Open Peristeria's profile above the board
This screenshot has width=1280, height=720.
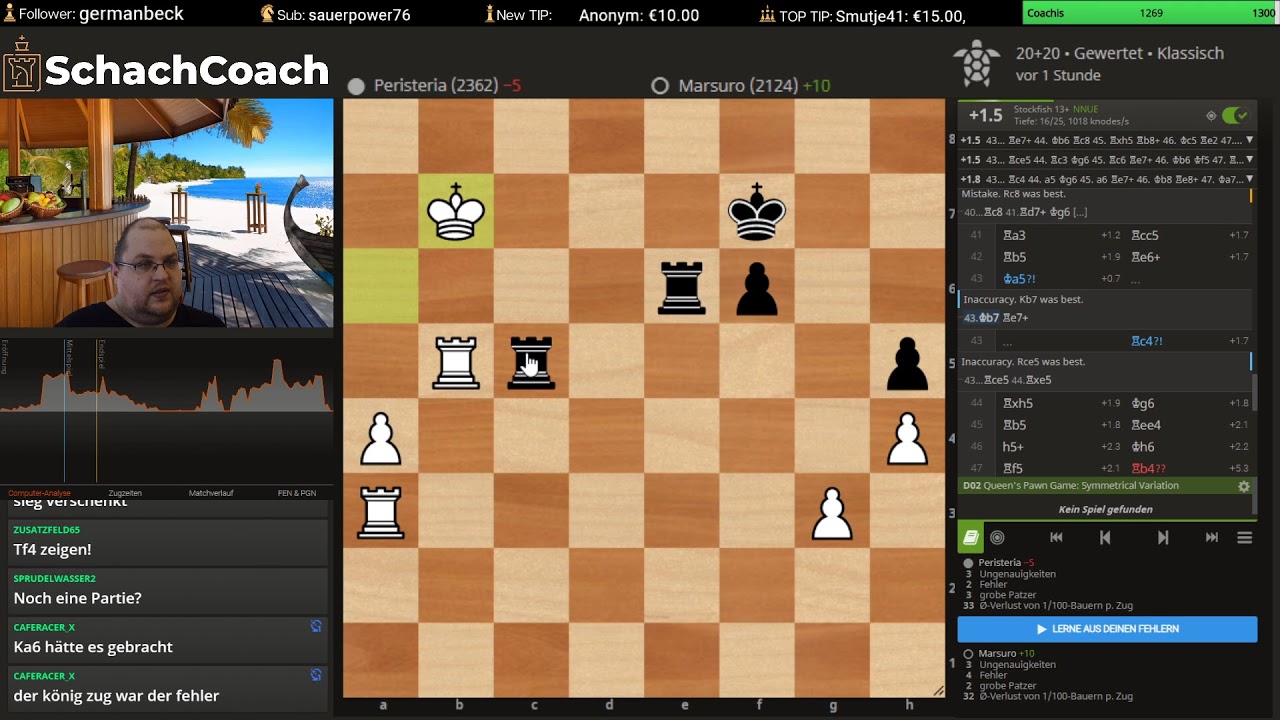[435, 86]
